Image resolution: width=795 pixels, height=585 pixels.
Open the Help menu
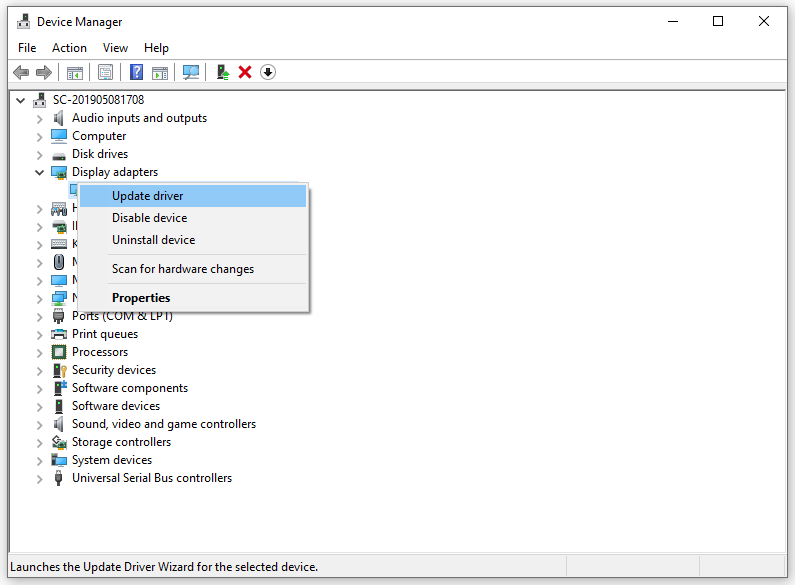(156, 48)
